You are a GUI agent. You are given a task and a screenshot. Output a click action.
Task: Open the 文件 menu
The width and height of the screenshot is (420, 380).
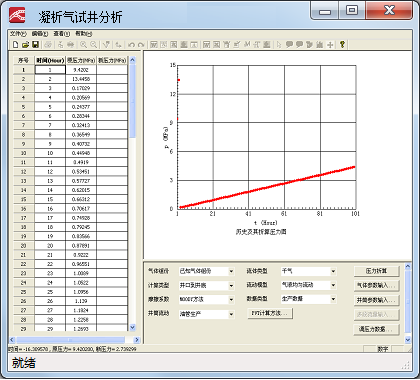pos(18,34)
